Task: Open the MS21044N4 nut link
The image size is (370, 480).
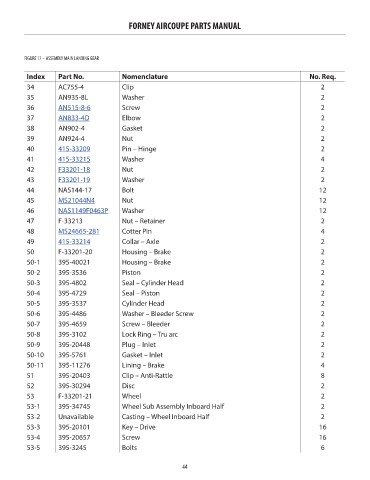Action: (x=76, y=201)
